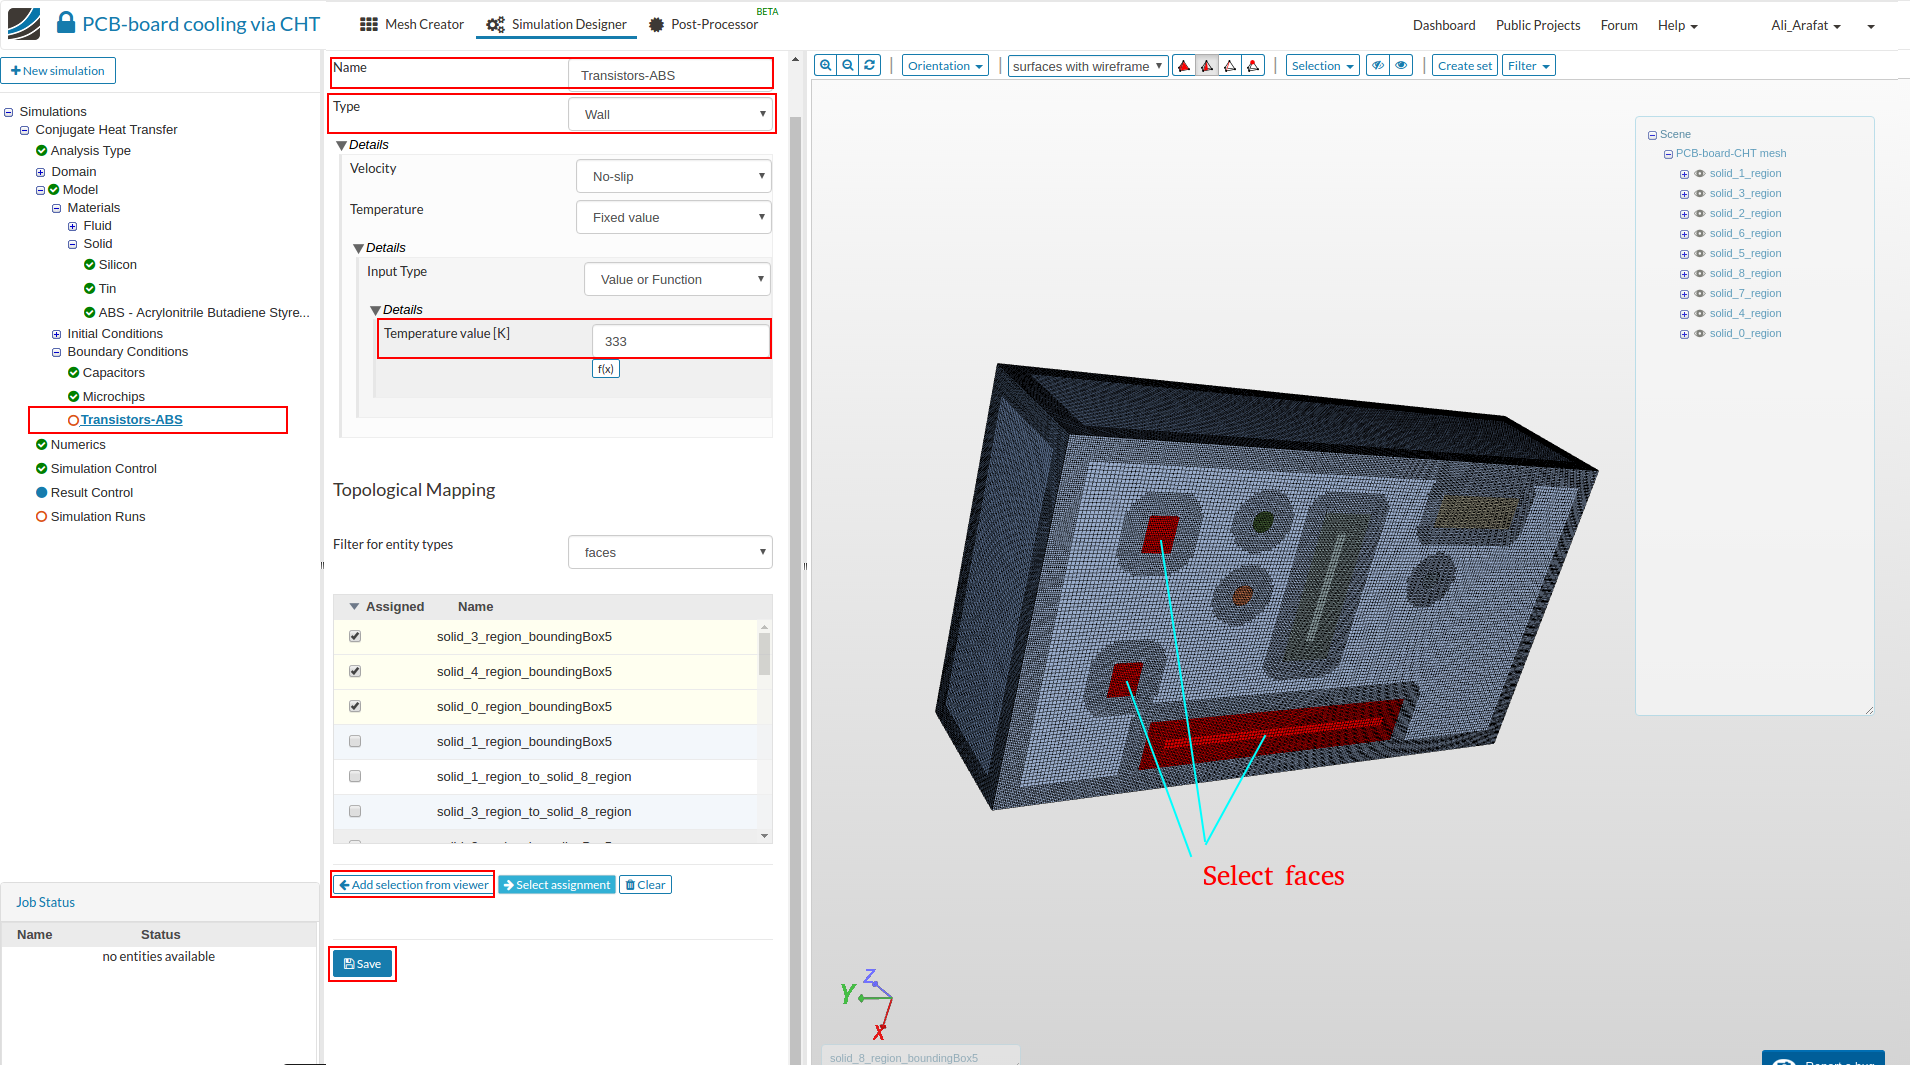
Task: Click the green check beside Capacitors
Action: 74,373
